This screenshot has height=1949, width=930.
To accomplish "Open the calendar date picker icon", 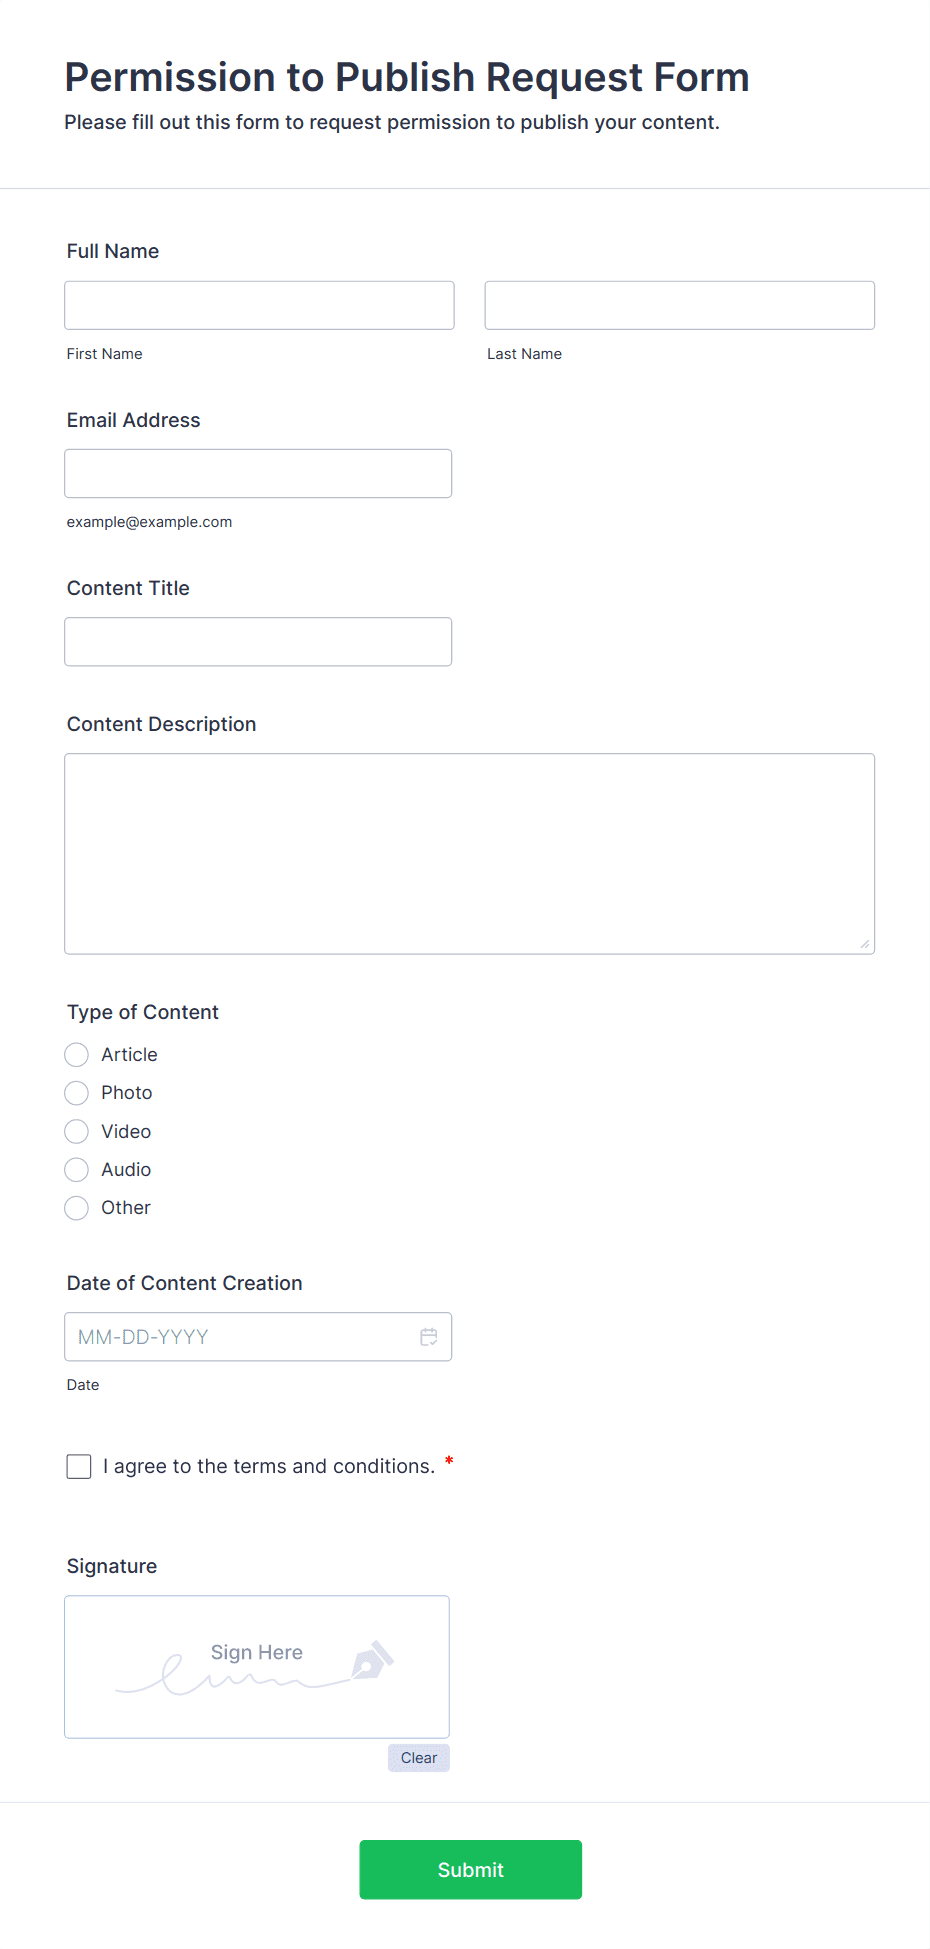I will coord(429,1336).
